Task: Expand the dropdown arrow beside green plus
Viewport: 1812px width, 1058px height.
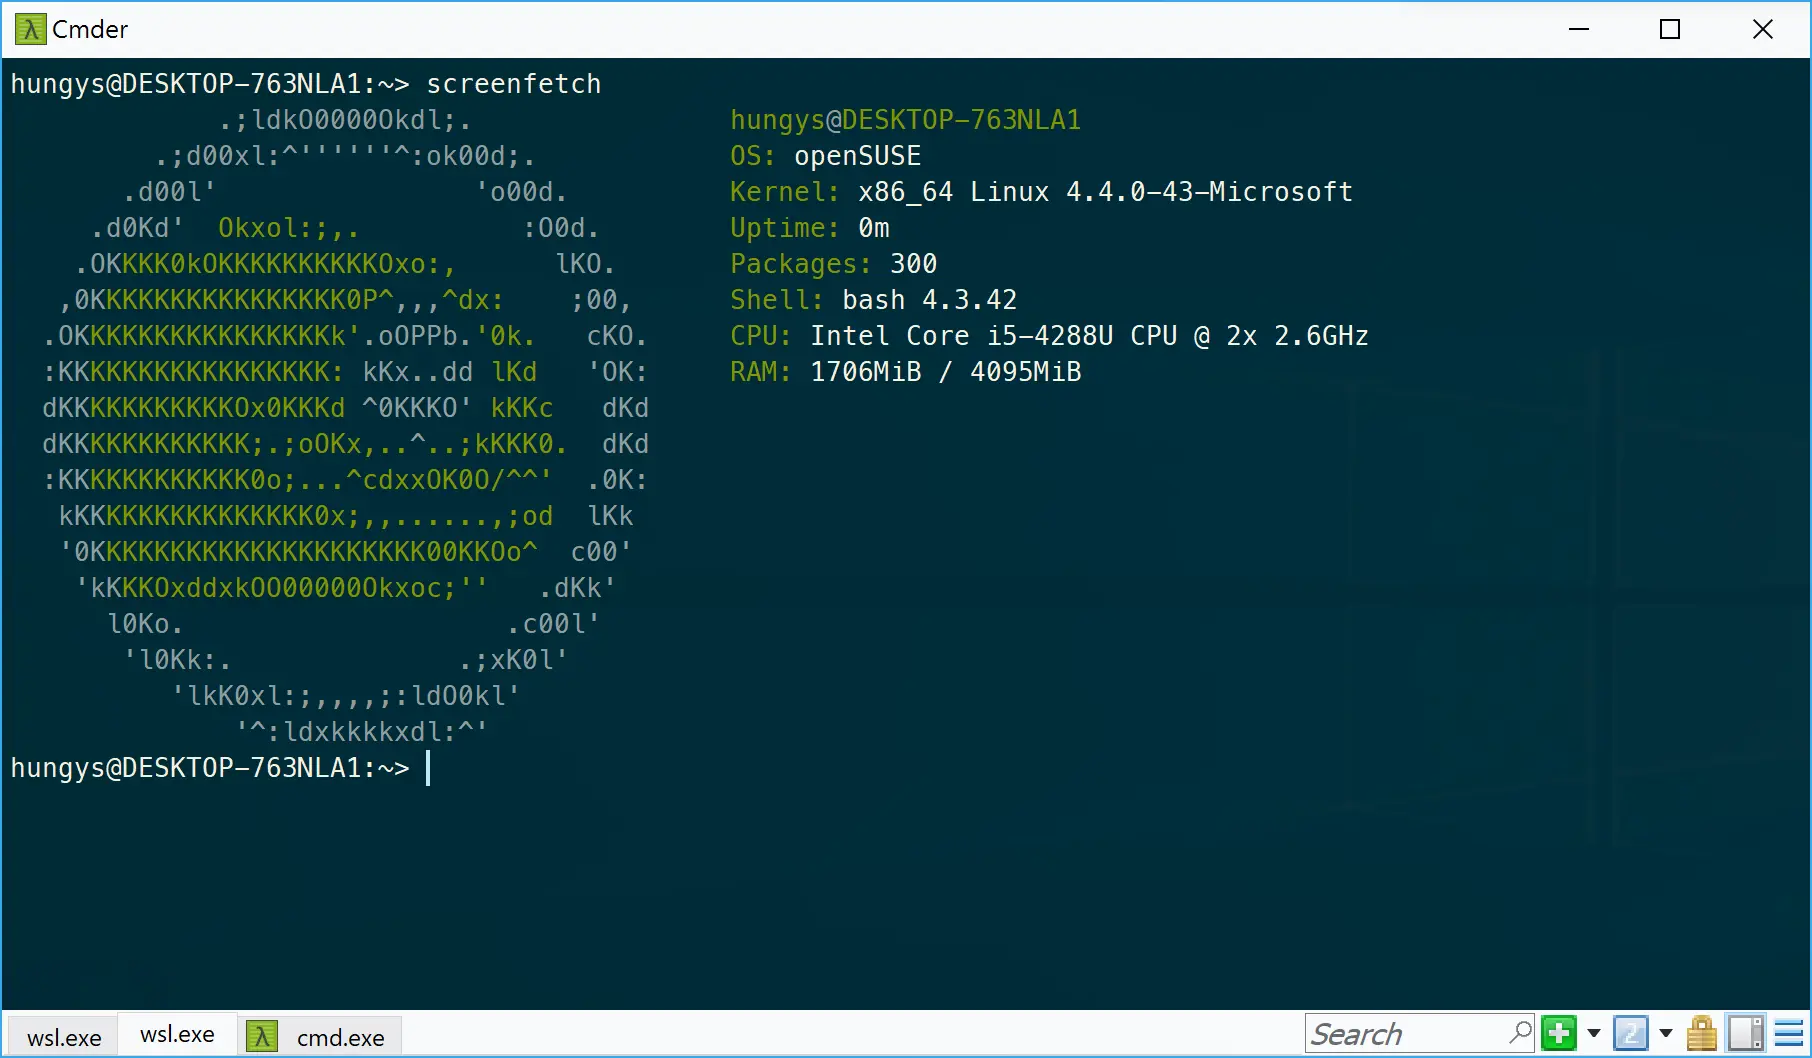Action: [x=1594, y=1033]
